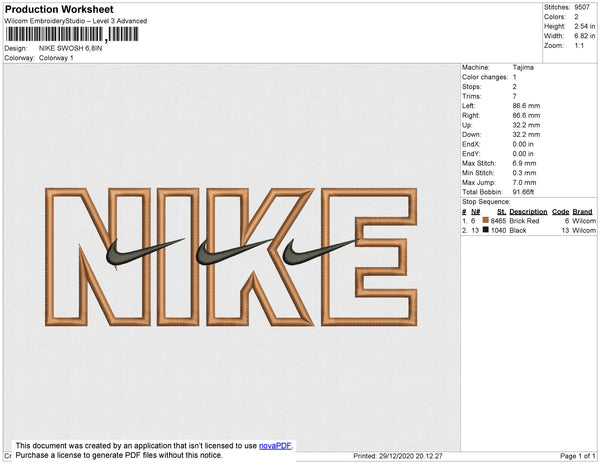The height and width of the screenshot is (464, 600).
Task: Click the 'EndY:' label
Action: tap(471, 154)
